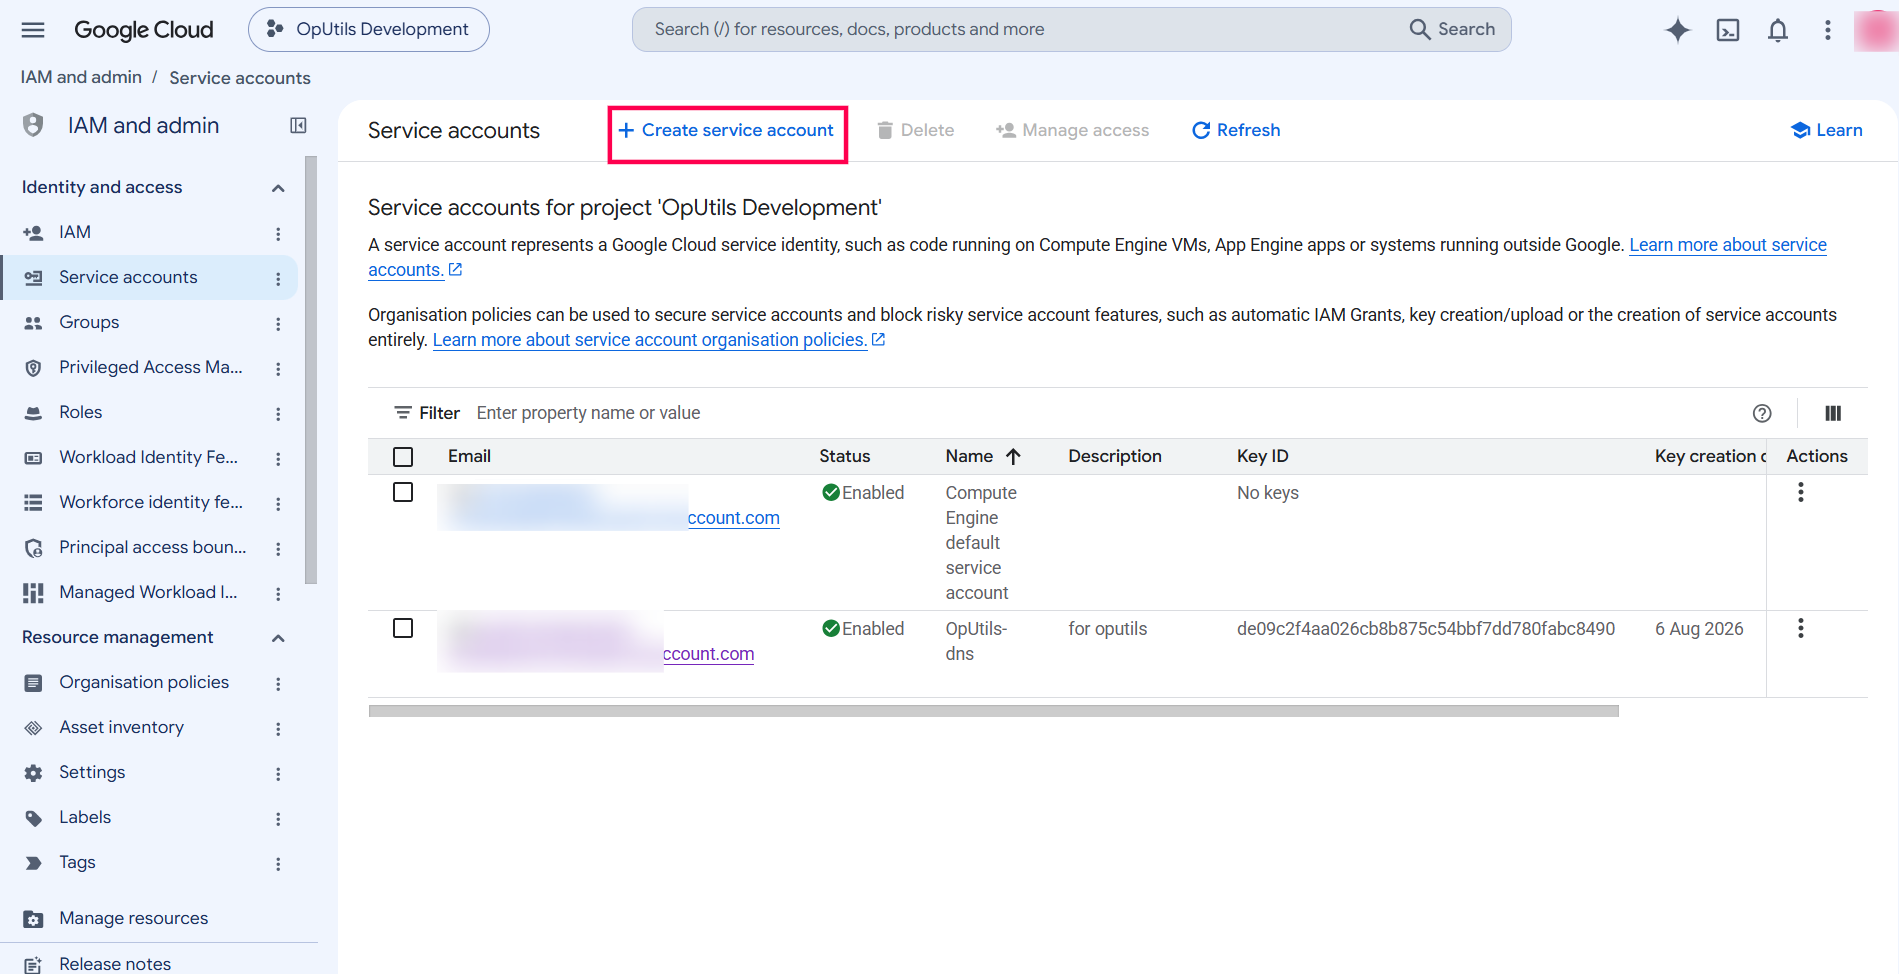The width and height of the screenshot is (1899, 974).
Task: Click the Filter icon in table toolbar
Action: [x=403, y=413]
